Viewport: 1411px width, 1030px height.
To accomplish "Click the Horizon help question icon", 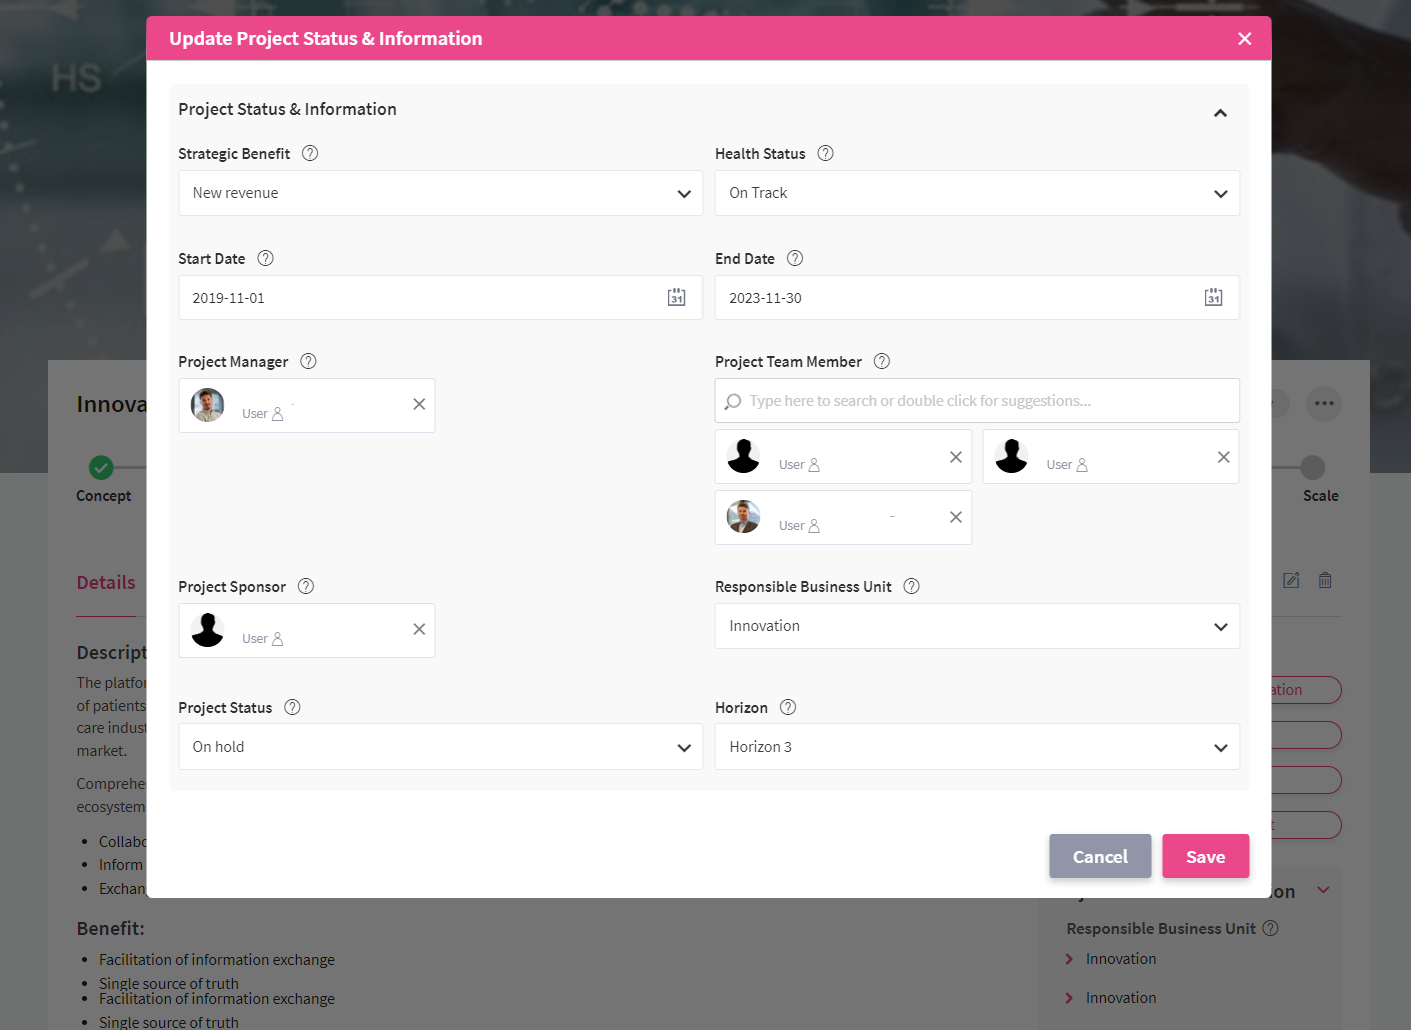I will pos(788,708).
